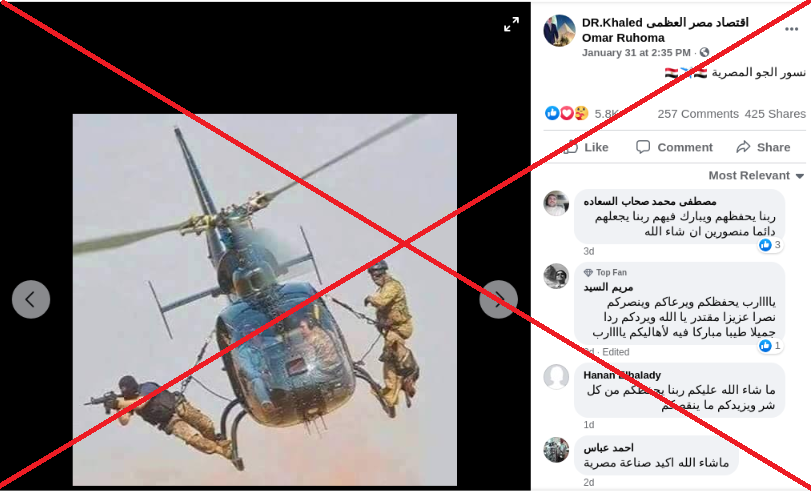View likes on the first comment
Viewport: 811px width, 495px height.
click(770, 245)
